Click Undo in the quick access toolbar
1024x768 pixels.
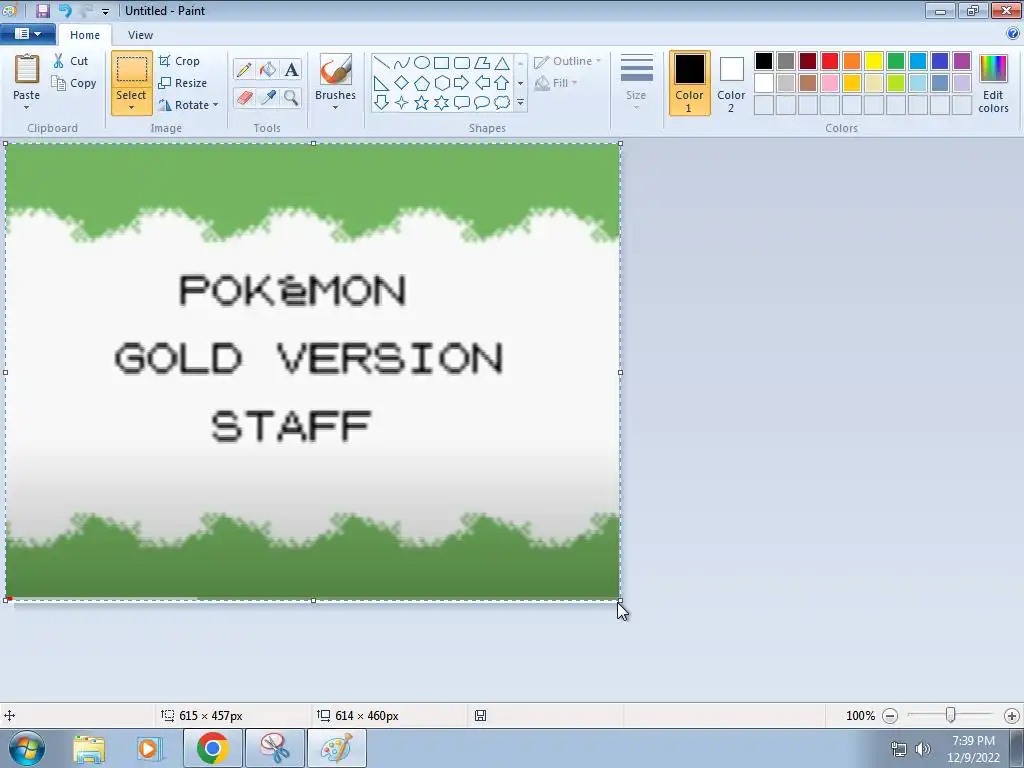pos(65,10)
